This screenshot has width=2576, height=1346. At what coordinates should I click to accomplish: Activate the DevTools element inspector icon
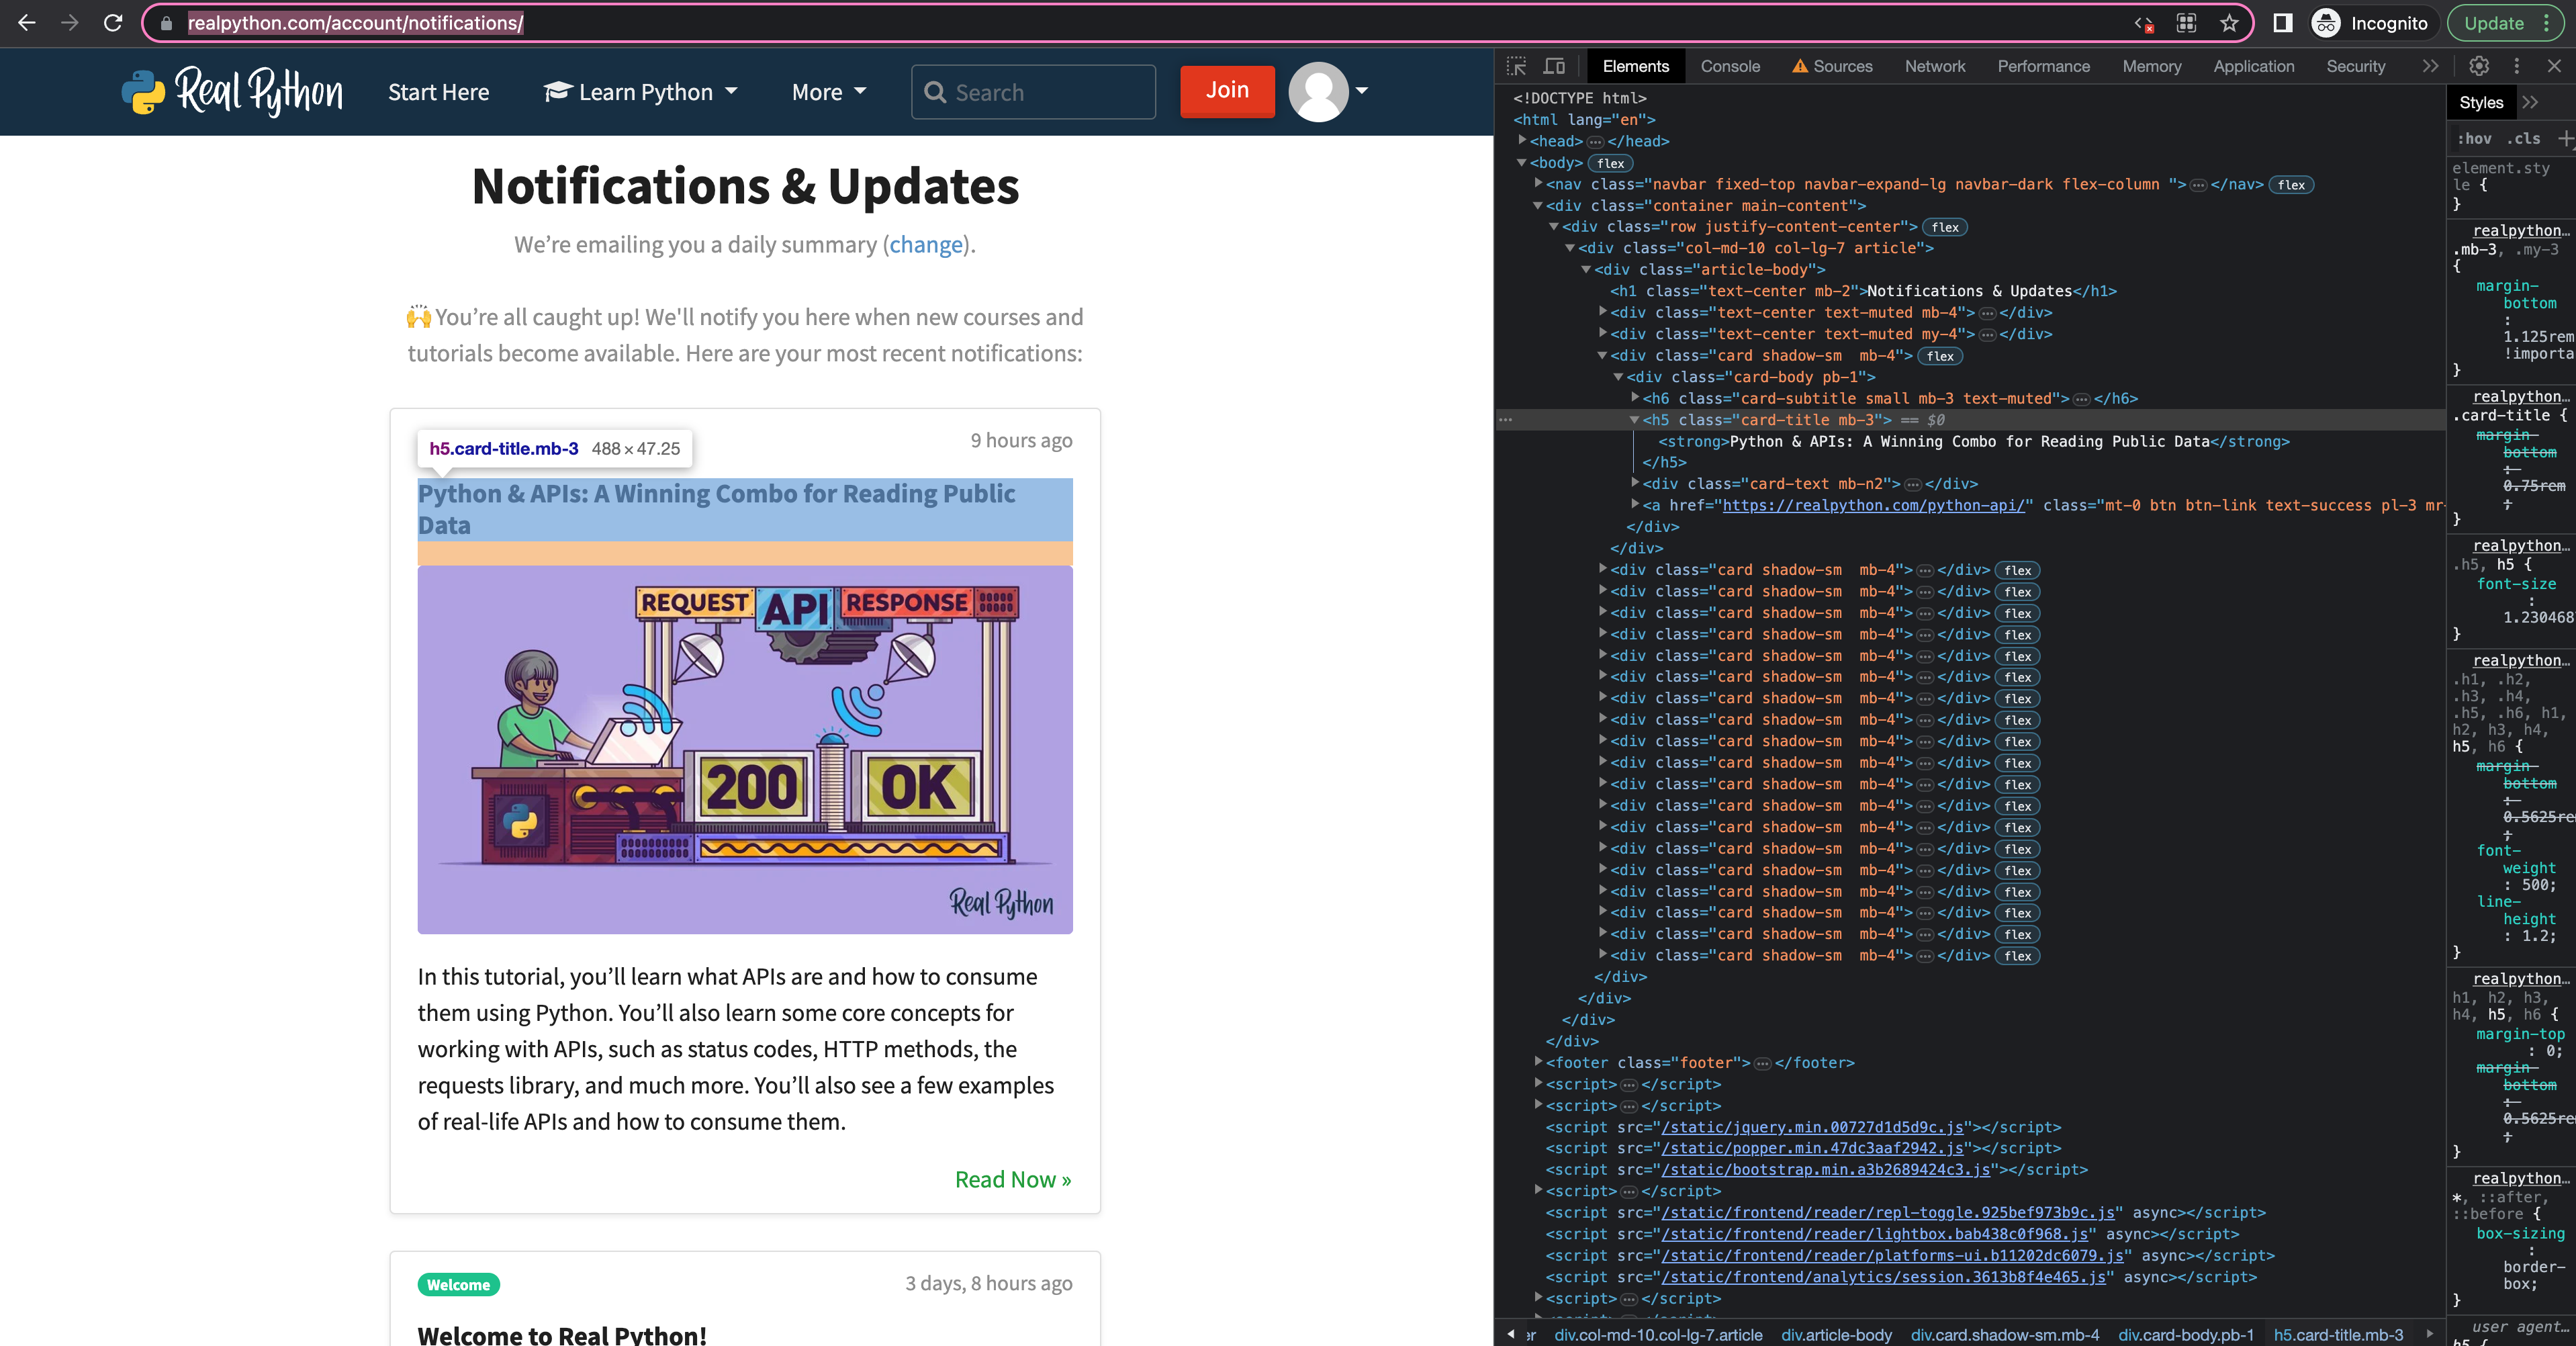tap(1516, 66)
